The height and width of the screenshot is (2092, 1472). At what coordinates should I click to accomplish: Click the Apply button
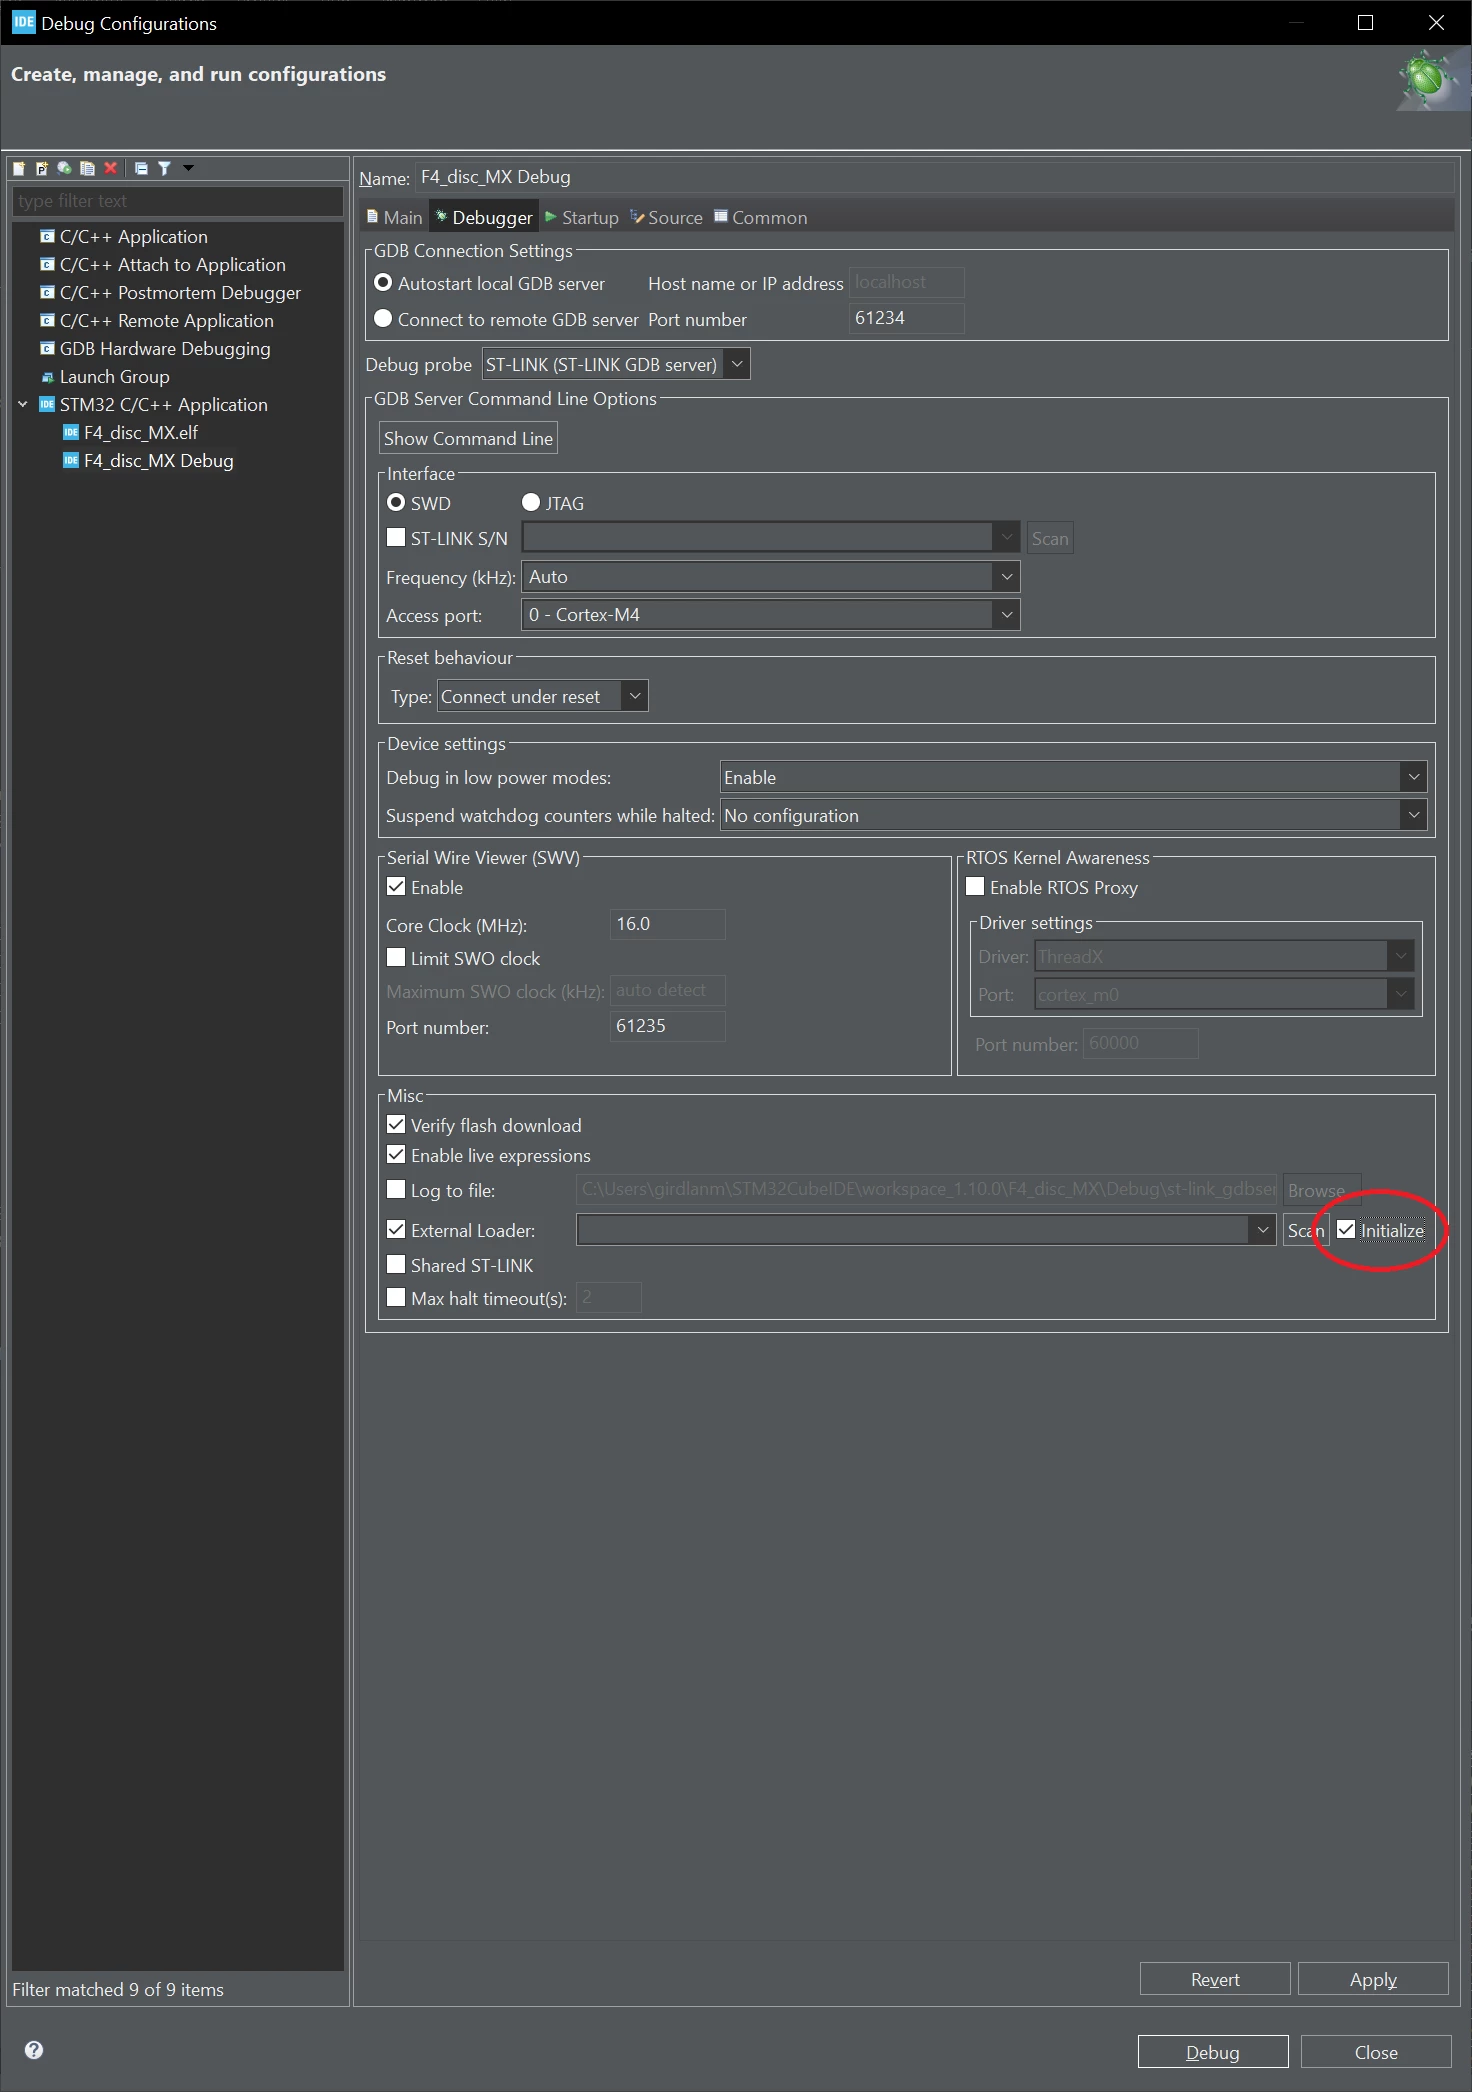coord(1373,1979)
